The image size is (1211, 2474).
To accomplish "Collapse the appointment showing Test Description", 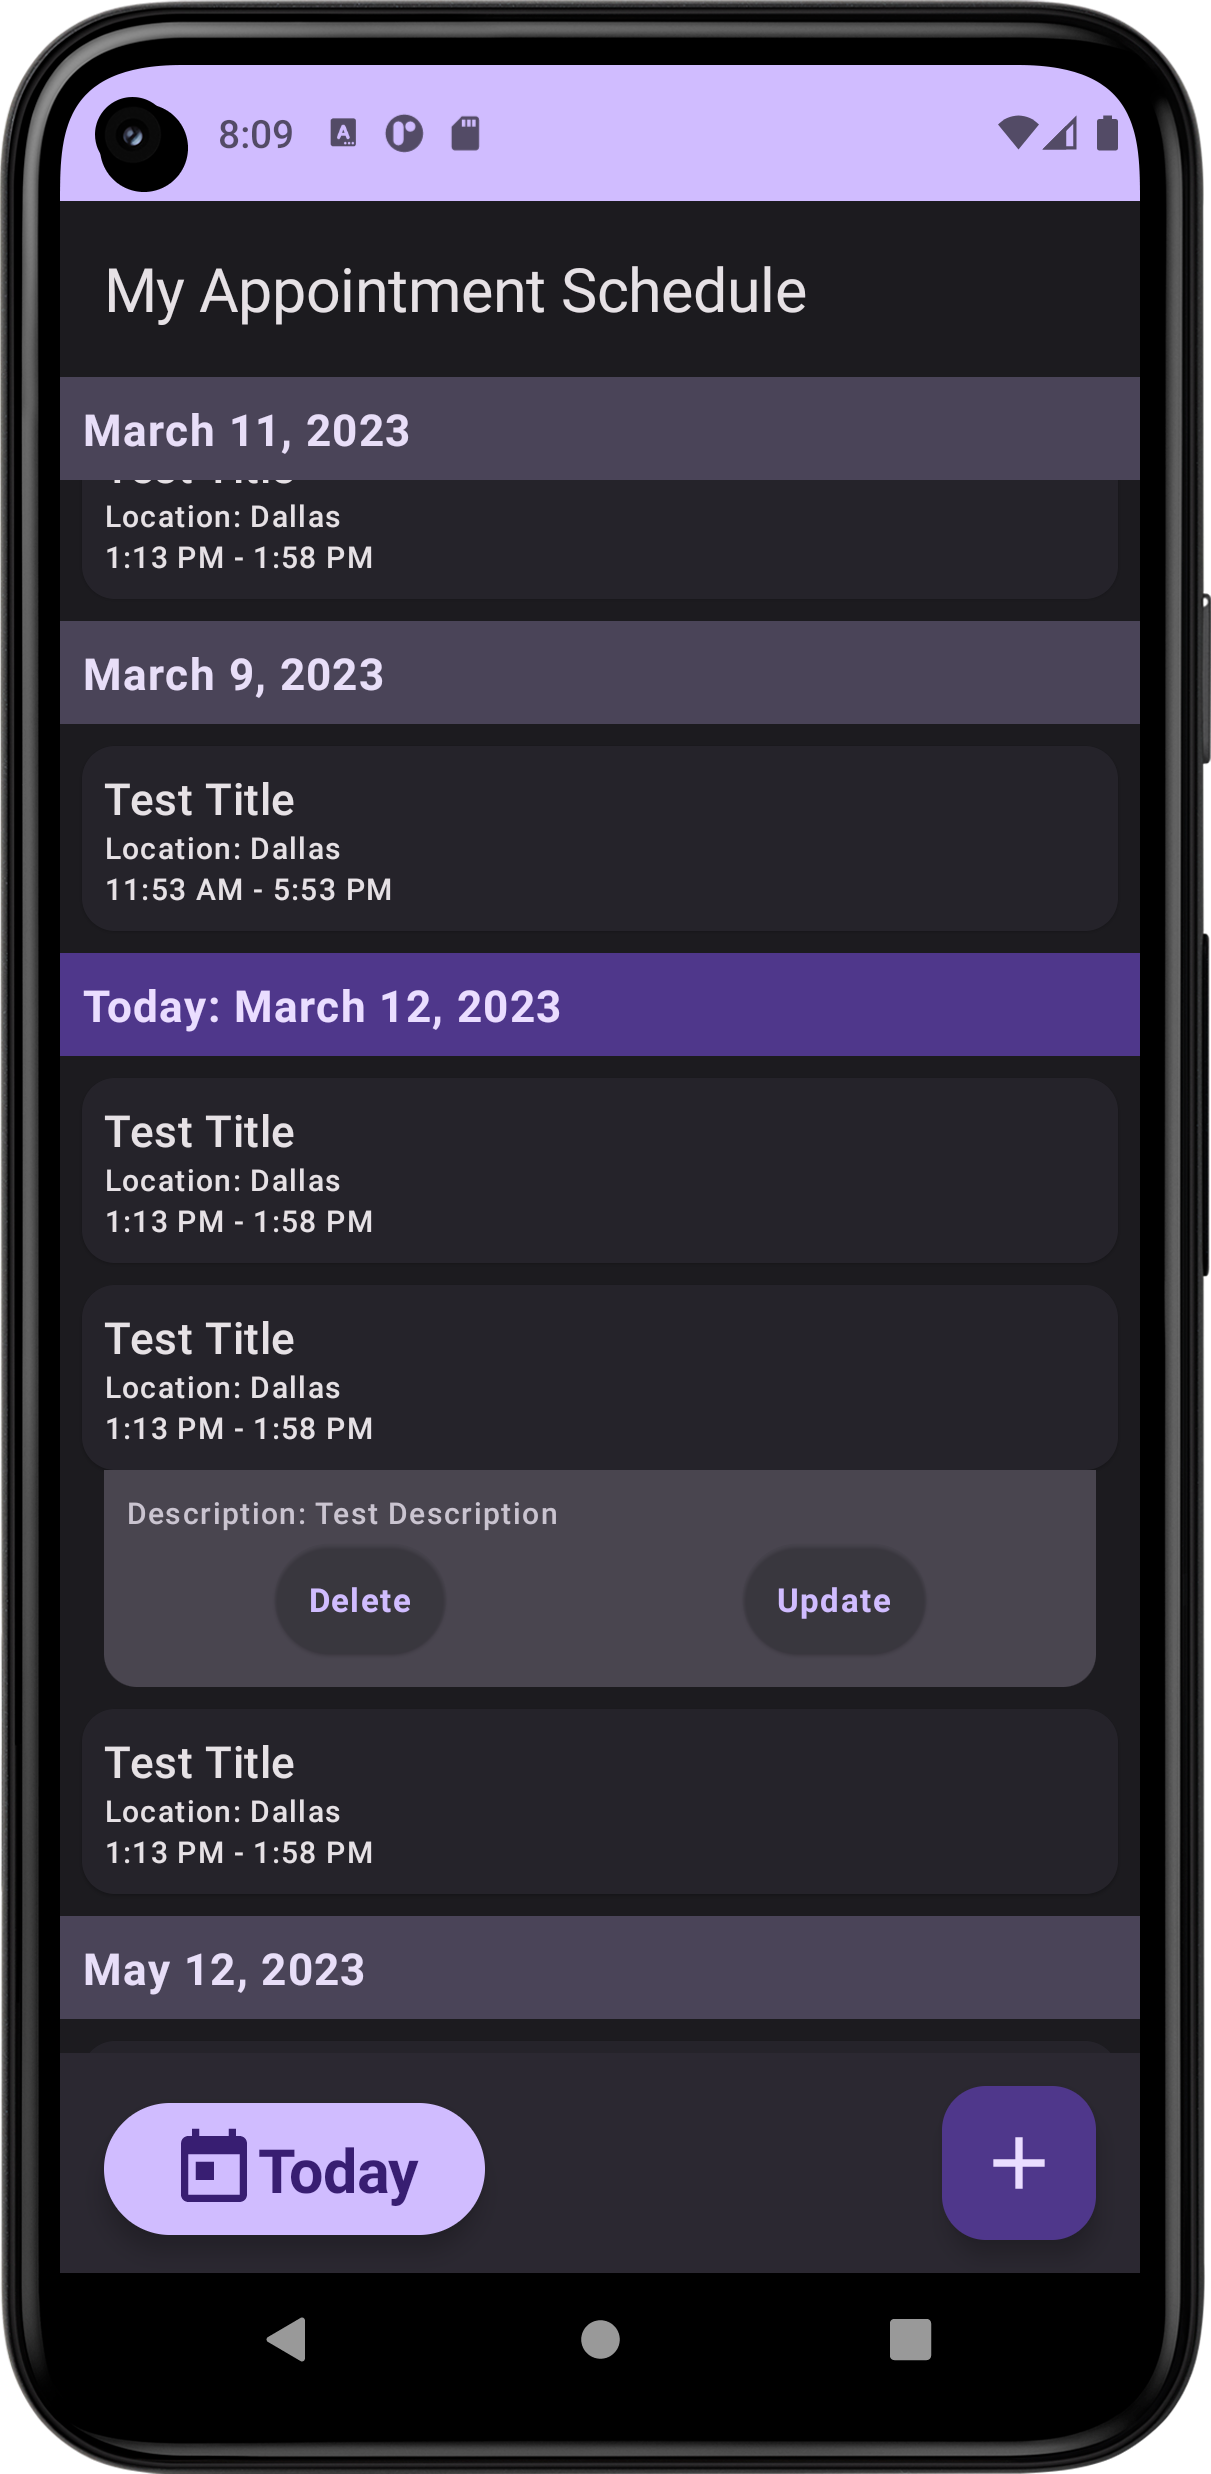I will pos(600,1382).
